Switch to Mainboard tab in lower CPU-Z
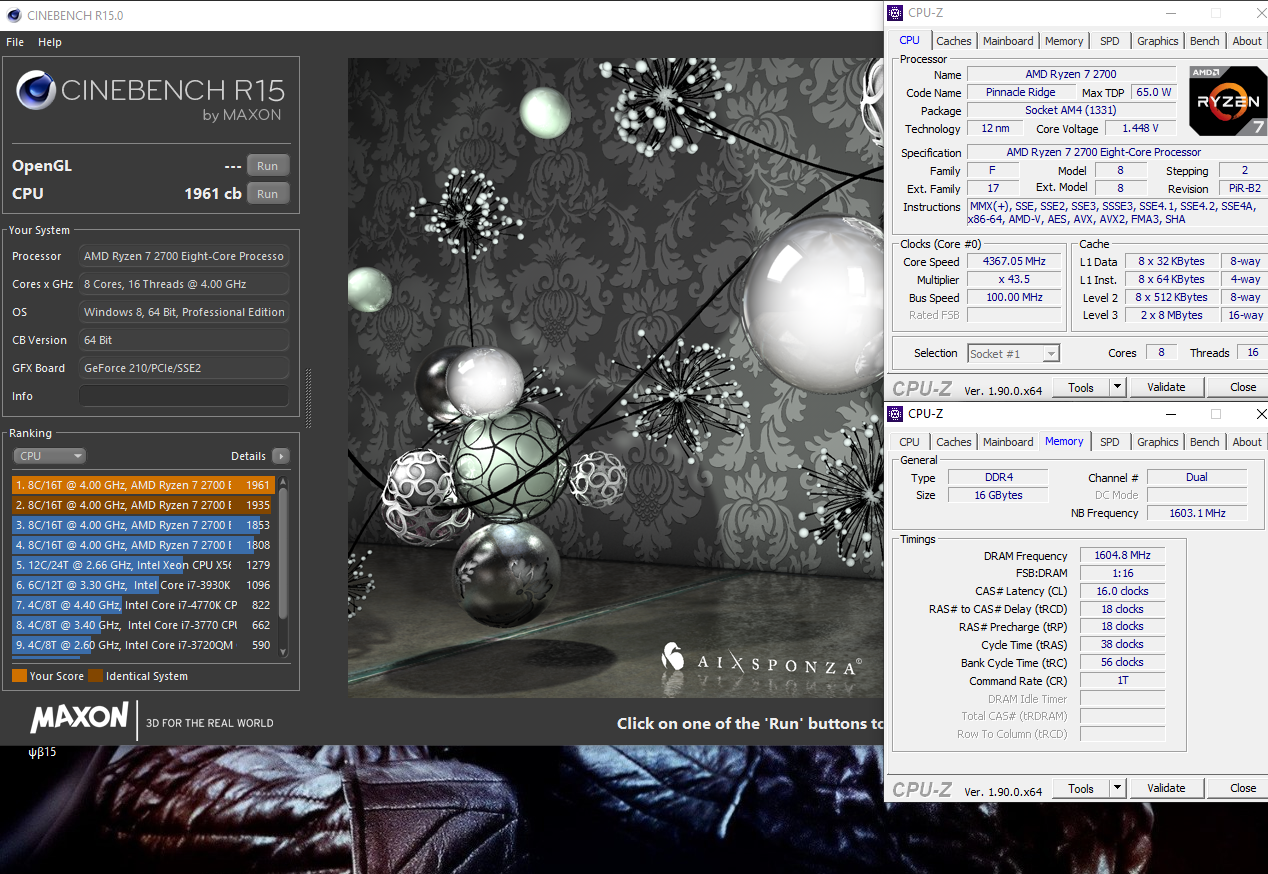Screen dimensions: 1268x874 click(1008, 442)
